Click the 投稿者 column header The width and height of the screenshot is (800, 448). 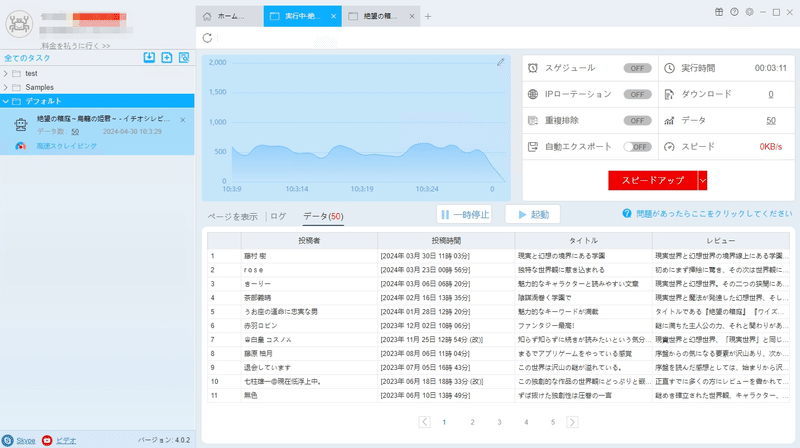(309, 240)
